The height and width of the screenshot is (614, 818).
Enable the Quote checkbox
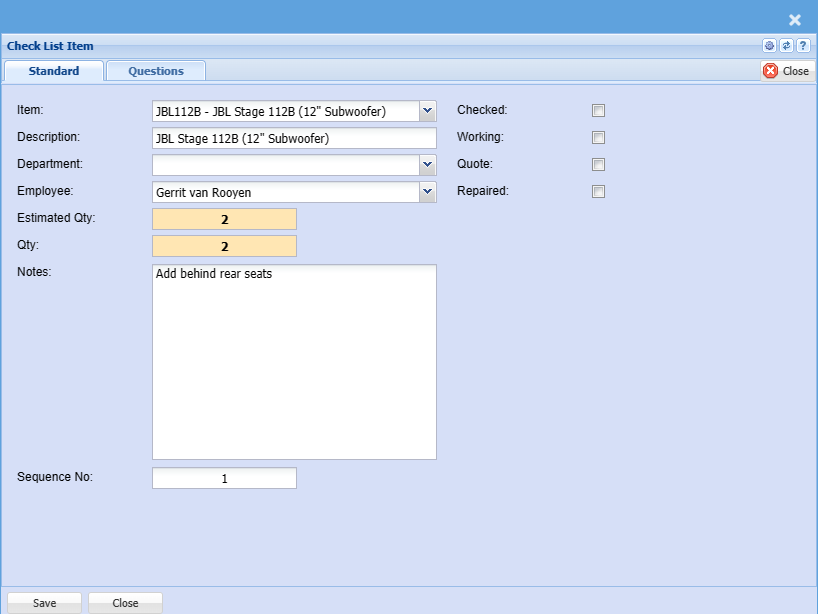point(598,165)
